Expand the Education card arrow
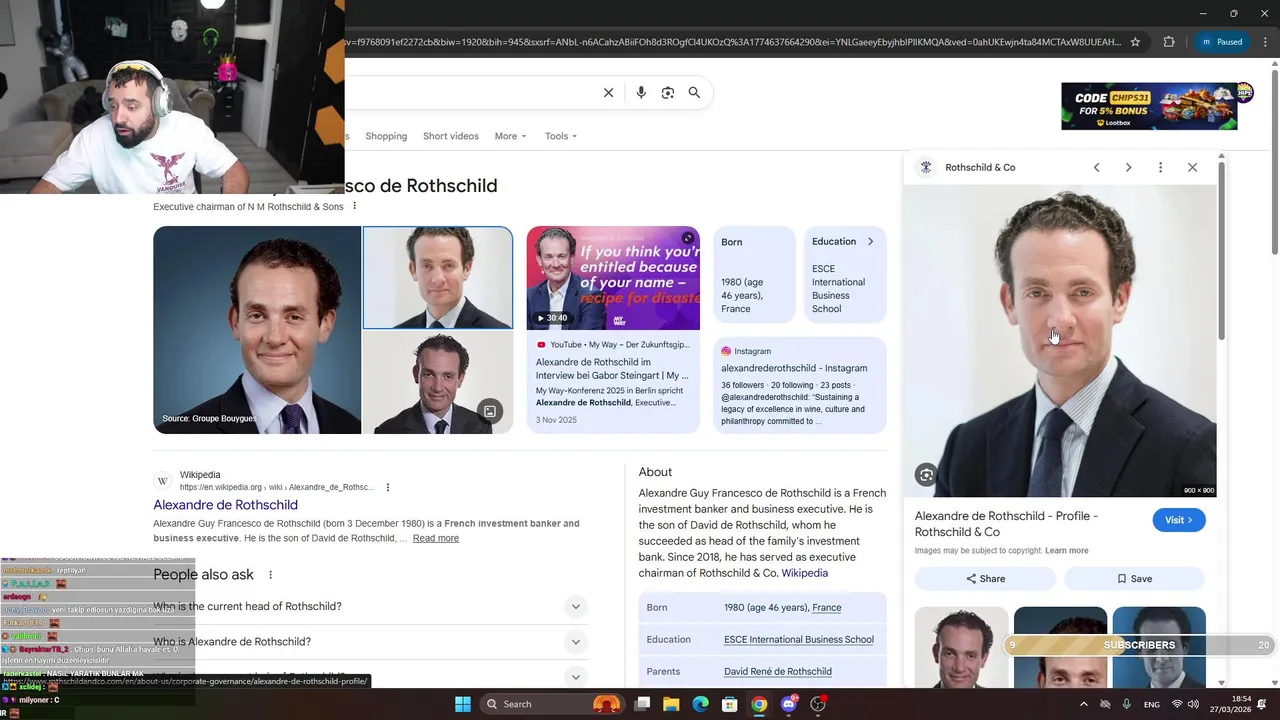Viewport: 1280px width, 720px height. [x=870, y=241]
